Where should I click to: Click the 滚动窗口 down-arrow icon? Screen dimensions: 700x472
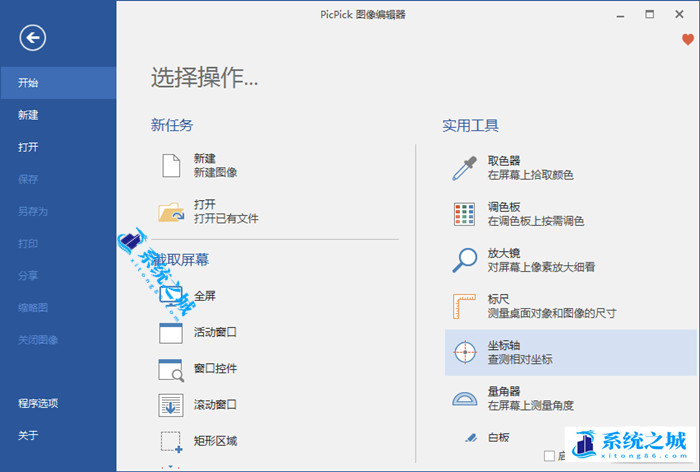coord(171,405)
